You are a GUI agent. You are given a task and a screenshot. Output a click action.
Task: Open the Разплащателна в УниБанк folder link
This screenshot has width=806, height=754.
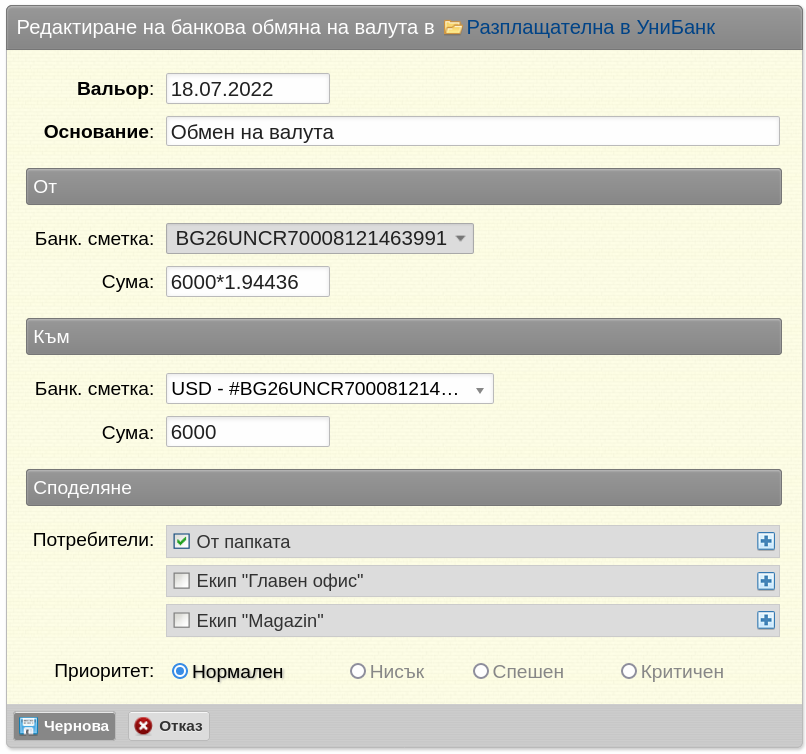point(591,27)
